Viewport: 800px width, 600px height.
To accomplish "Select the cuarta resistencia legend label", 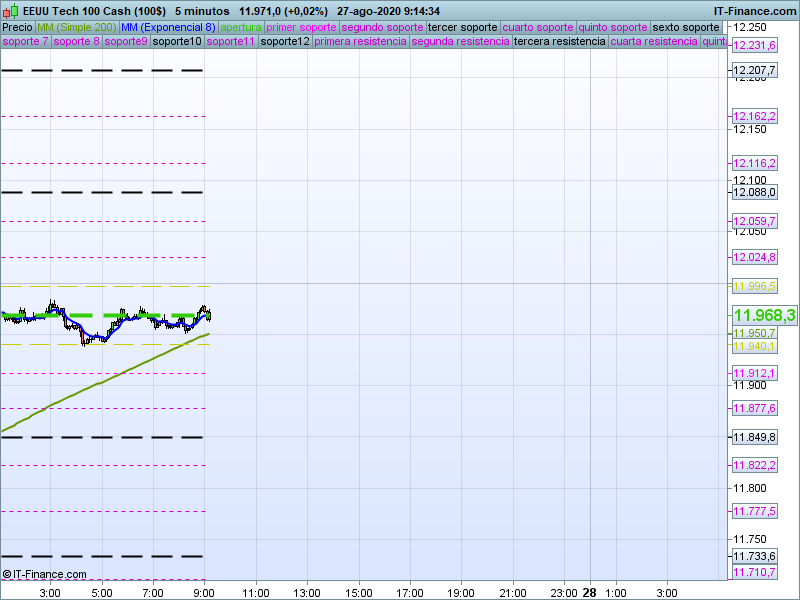I will 654,42.
